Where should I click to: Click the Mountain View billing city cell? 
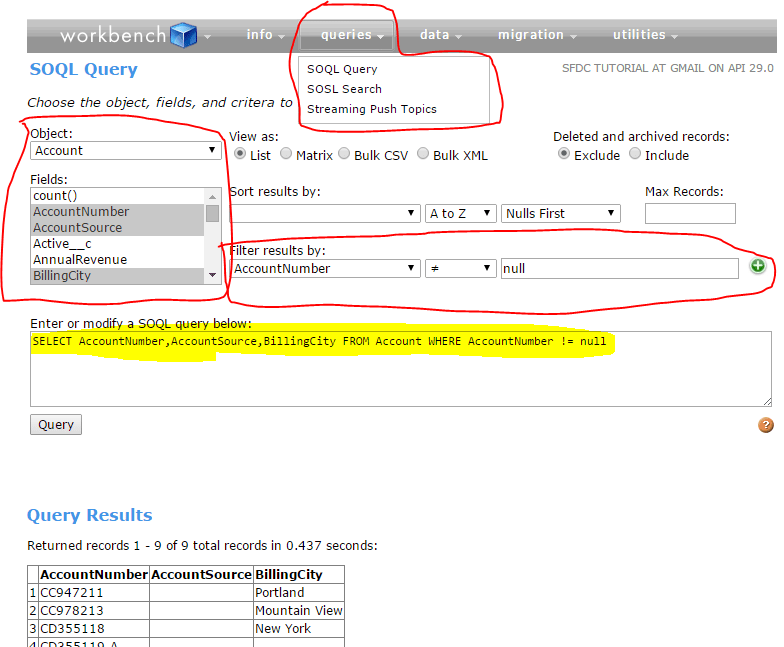[x=298, y=610]
